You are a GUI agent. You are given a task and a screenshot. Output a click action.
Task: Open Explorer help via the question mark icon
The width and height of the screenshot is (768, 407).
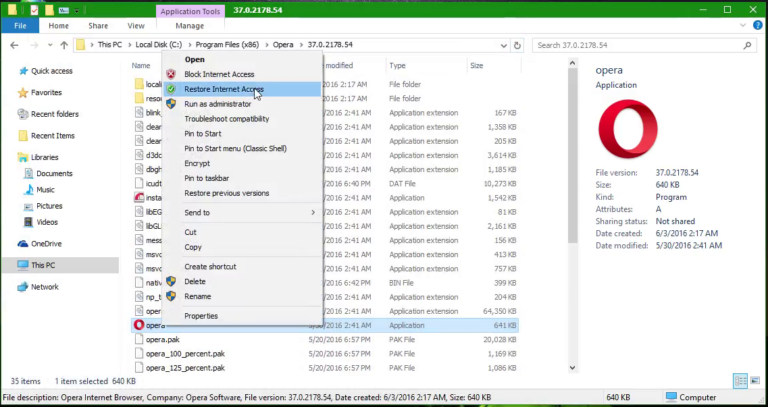(756, 25)
